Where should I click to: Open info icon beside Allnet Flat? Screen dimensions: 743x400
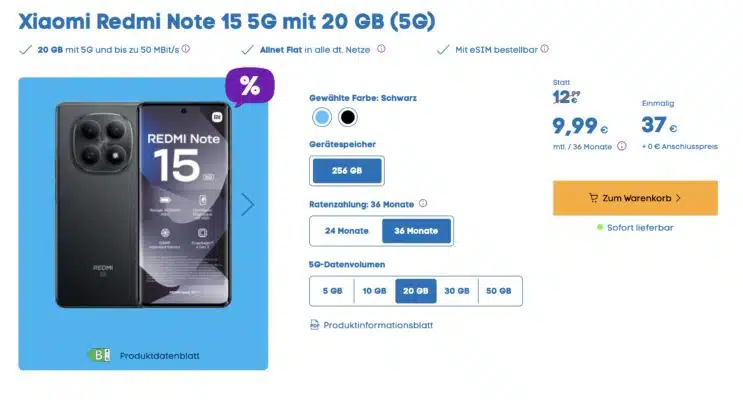point(381,49)
